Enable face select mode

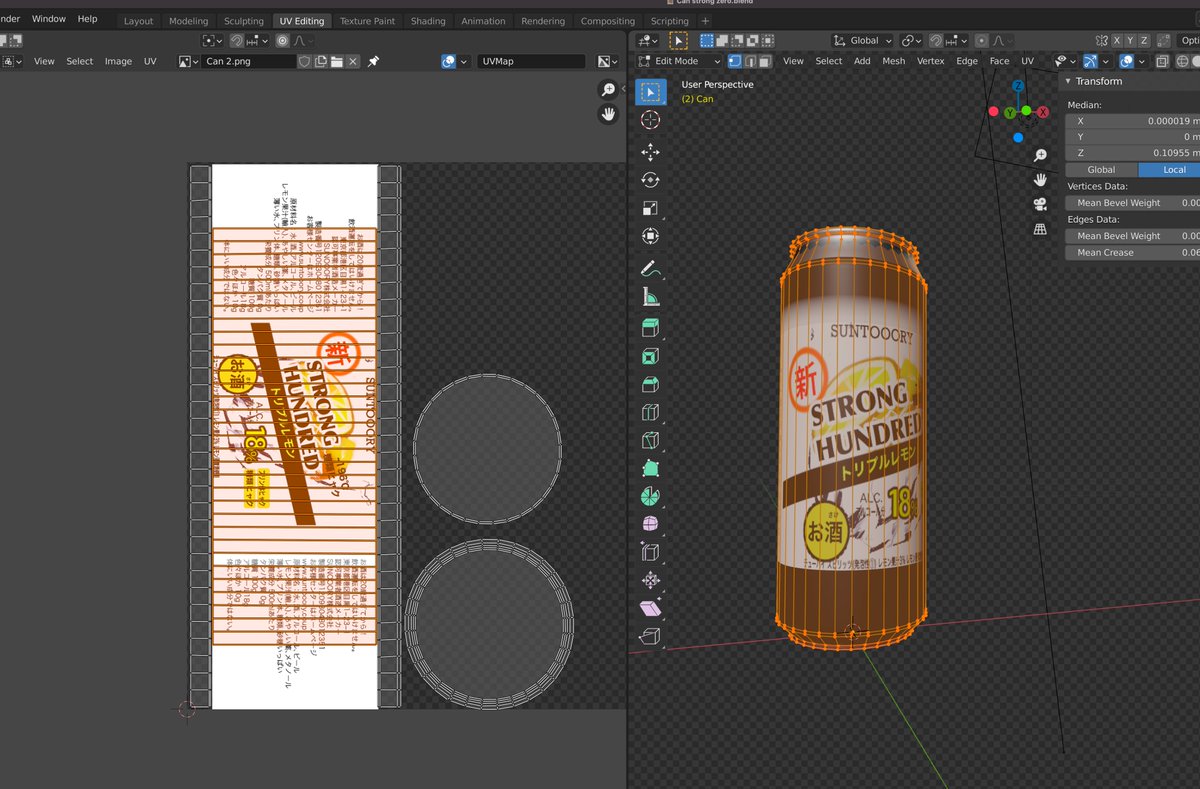[x=766, y=61]
